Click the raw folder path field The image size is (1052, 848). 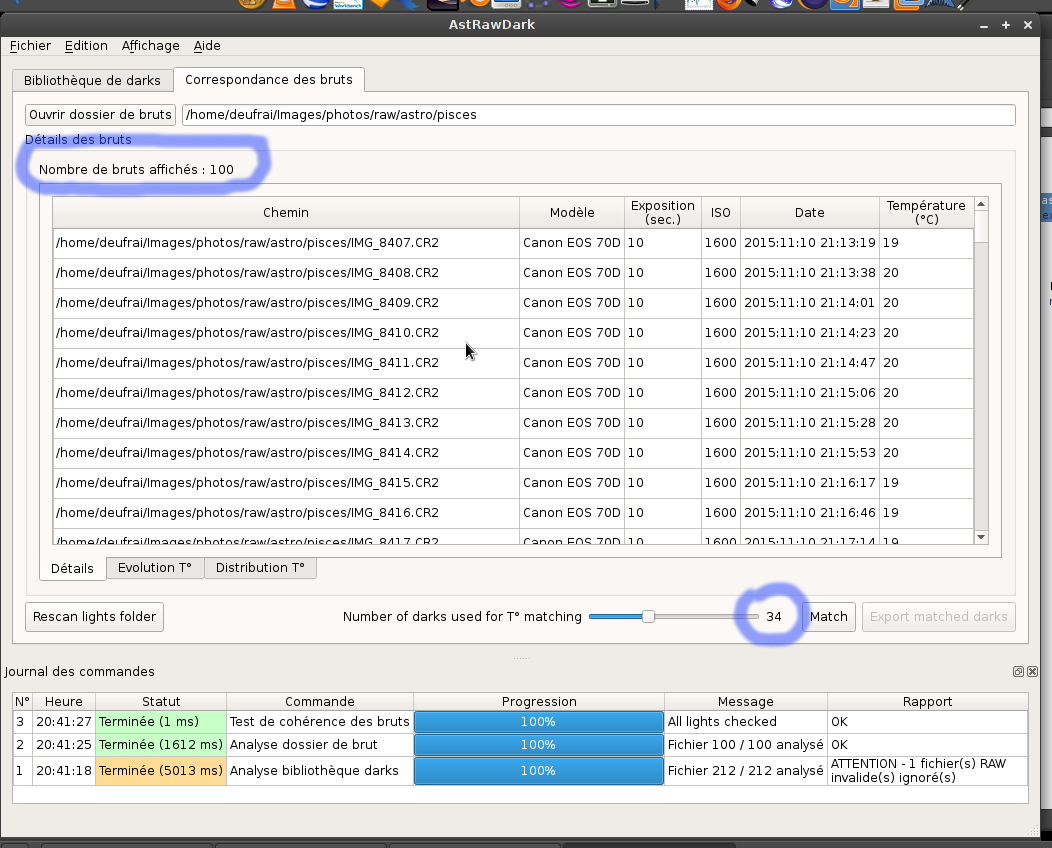[598, 115]
